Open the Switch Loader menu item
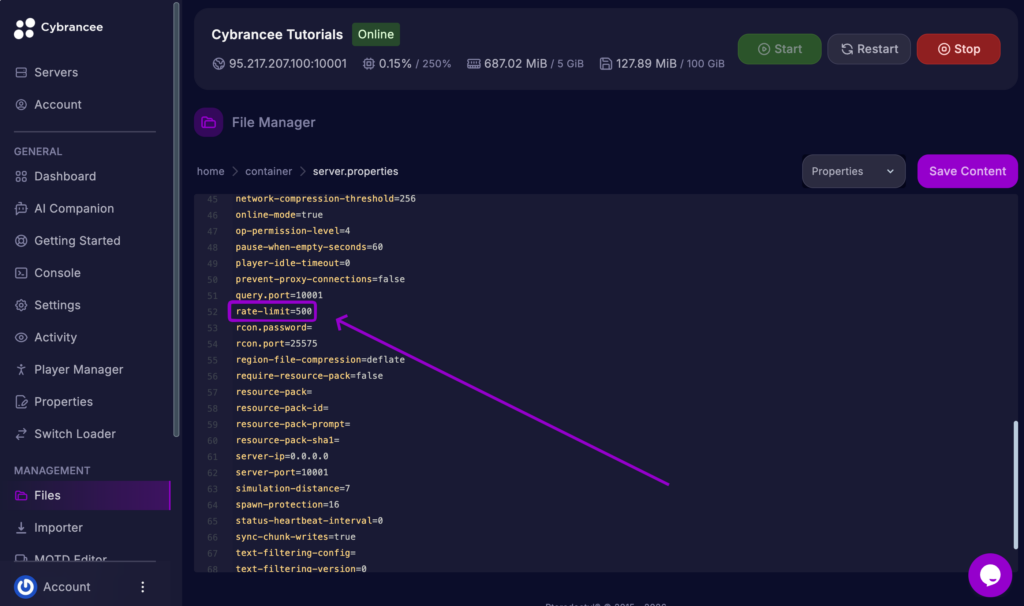 [x=74, y=434]
